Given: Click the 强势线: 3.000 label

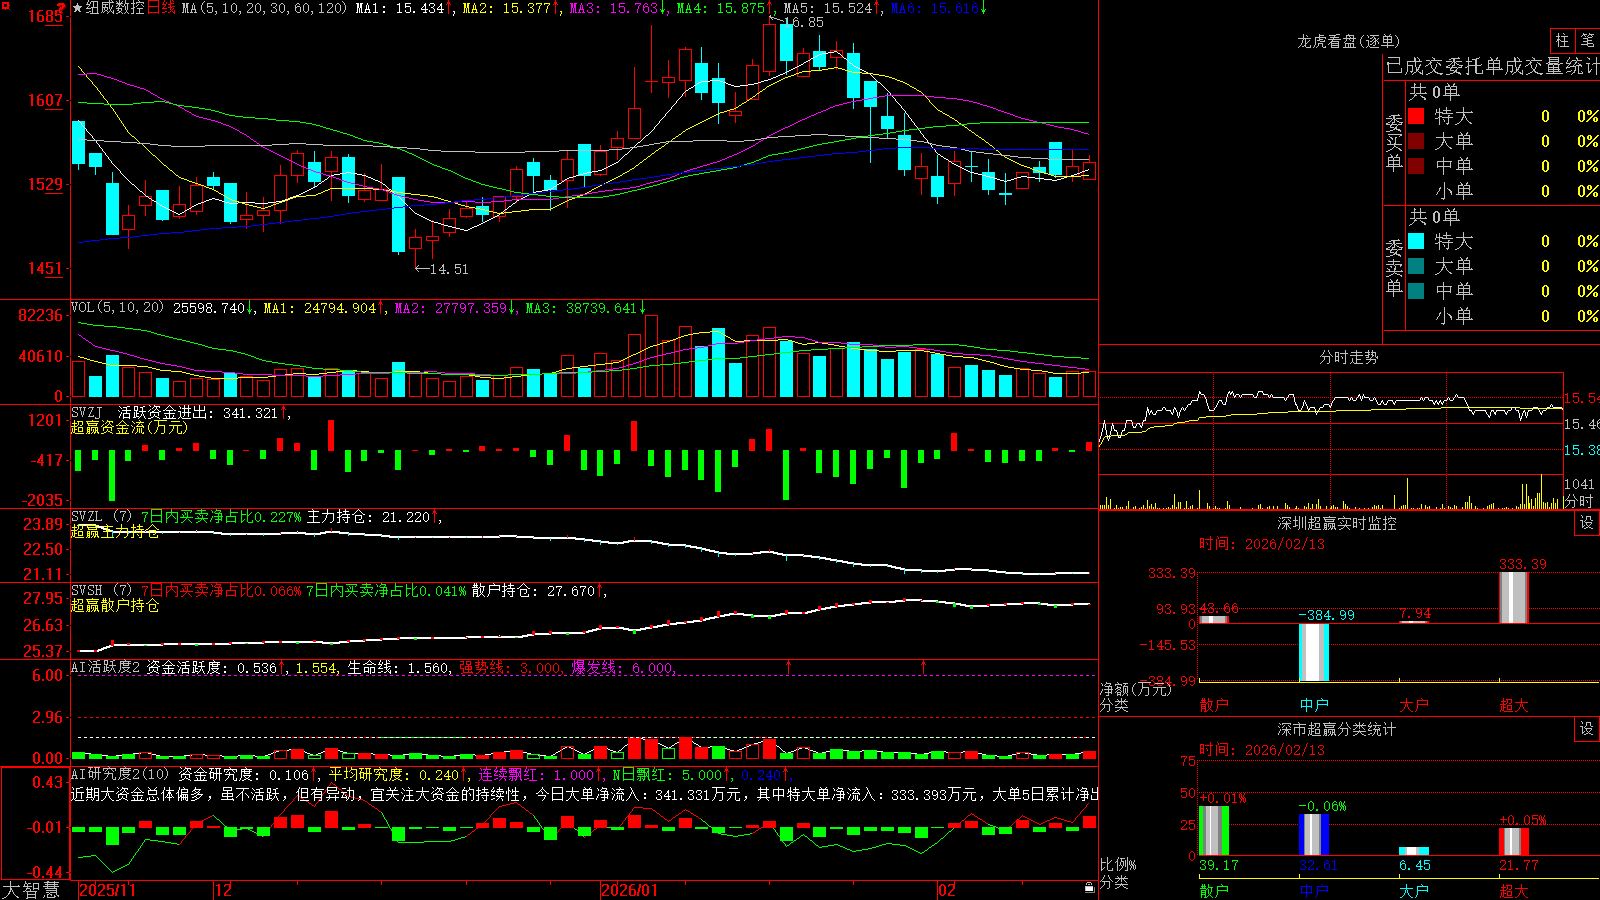Looking at the screenshot, I should pos(510,667).
